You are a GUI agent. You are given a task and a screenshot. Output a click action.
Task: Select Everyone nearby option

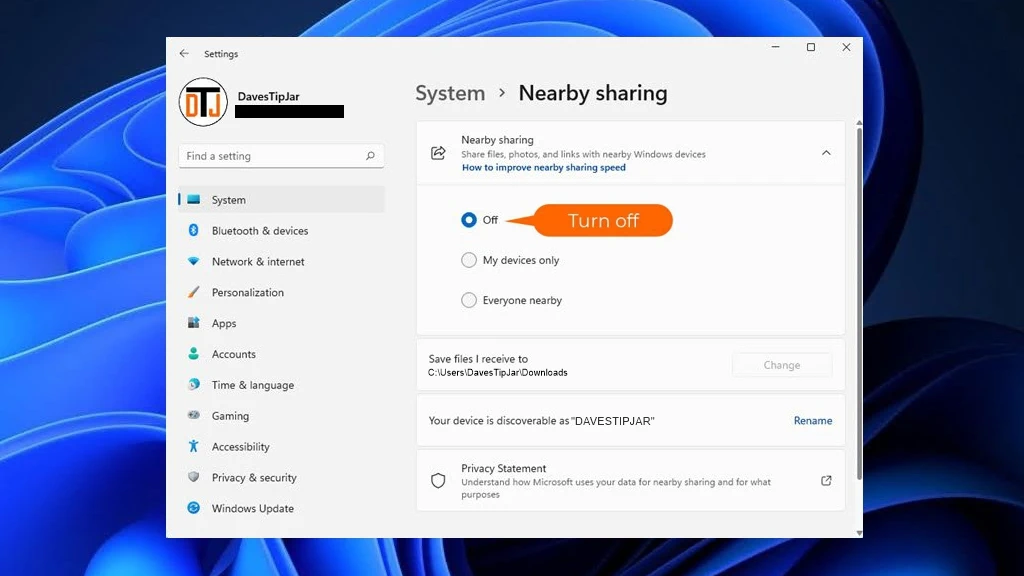[469, 300]
